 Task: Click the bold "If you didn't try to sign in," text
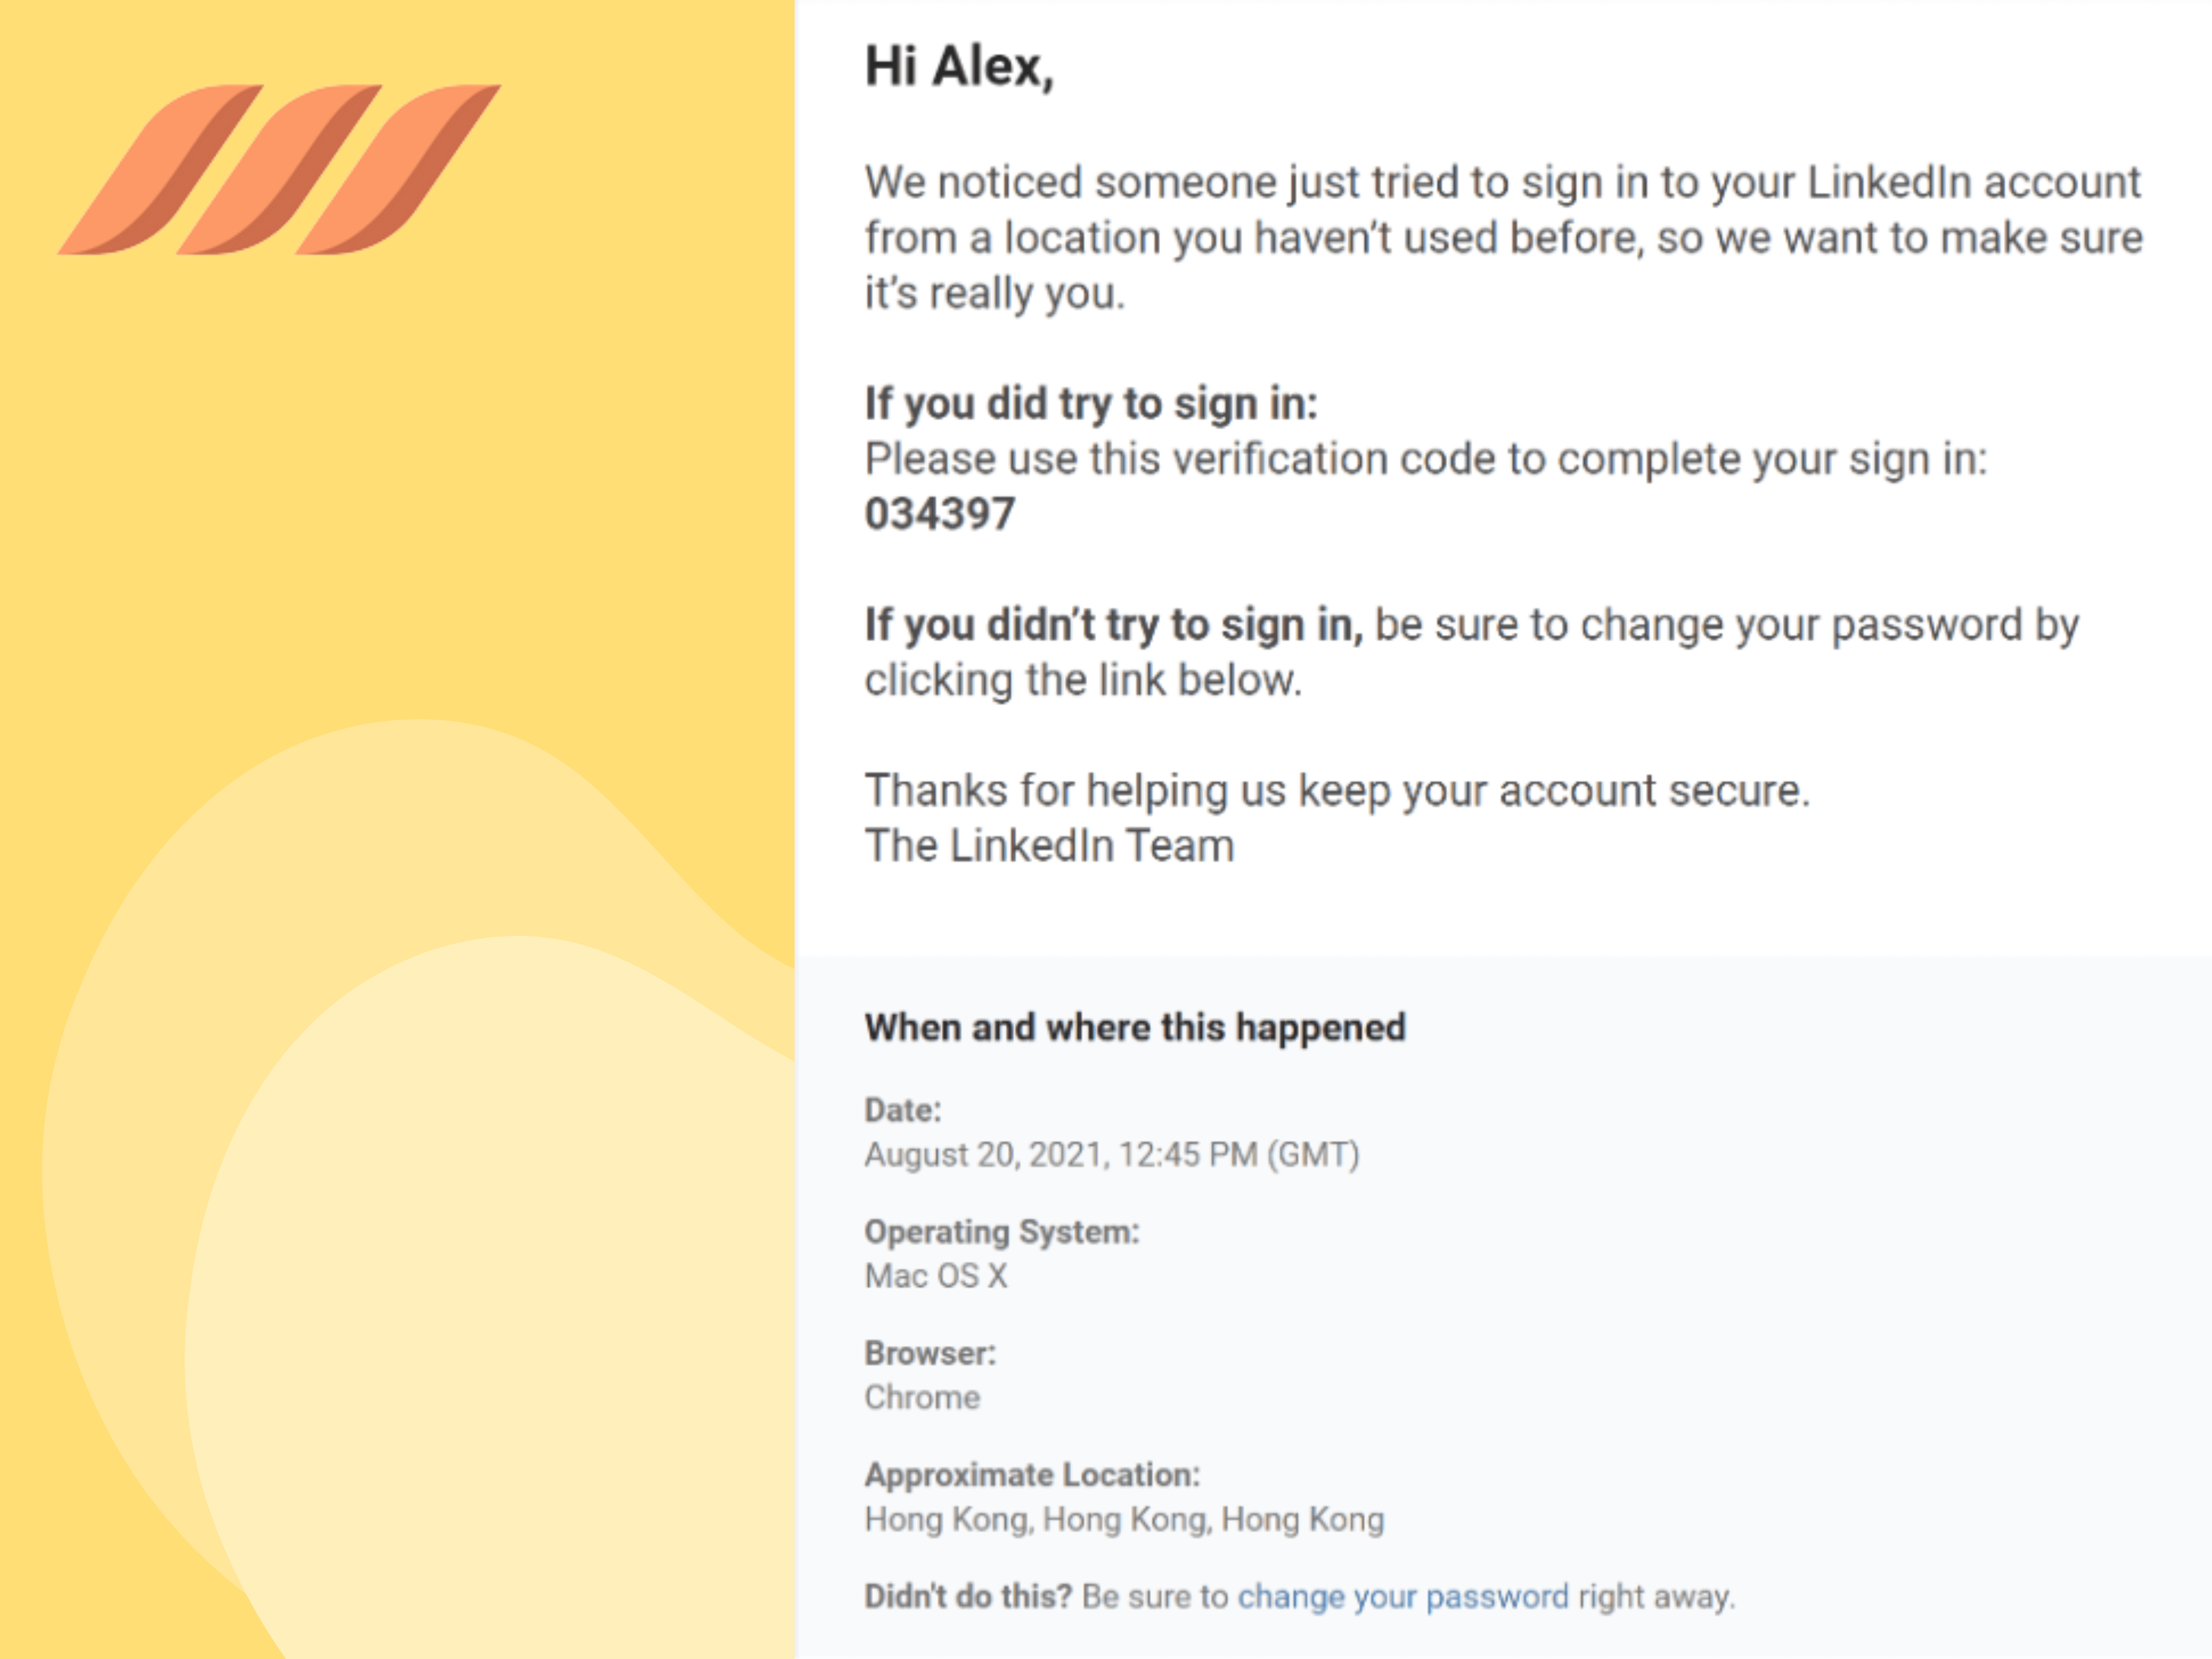point(1113,625)
